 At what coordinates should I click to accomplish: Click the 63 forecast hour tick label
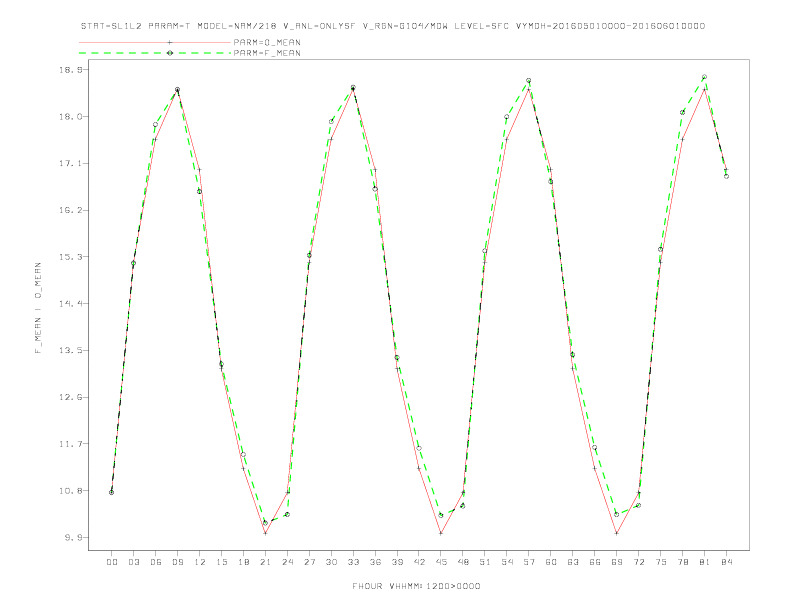click(573, 562)
